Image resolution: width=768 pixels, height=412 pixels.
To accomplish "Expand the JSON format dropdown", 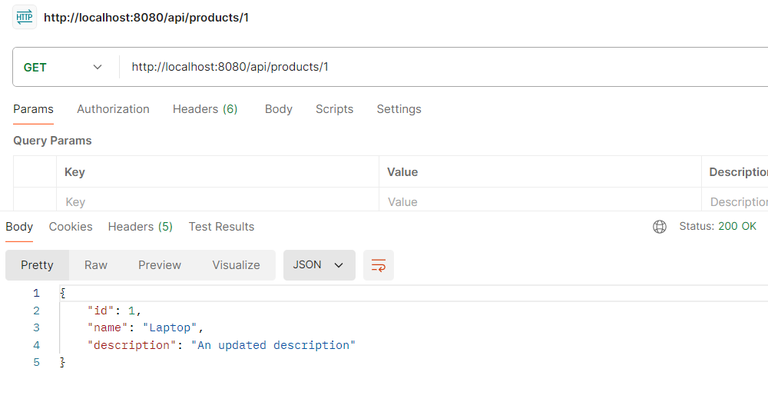I will click(x=319, y=265).
